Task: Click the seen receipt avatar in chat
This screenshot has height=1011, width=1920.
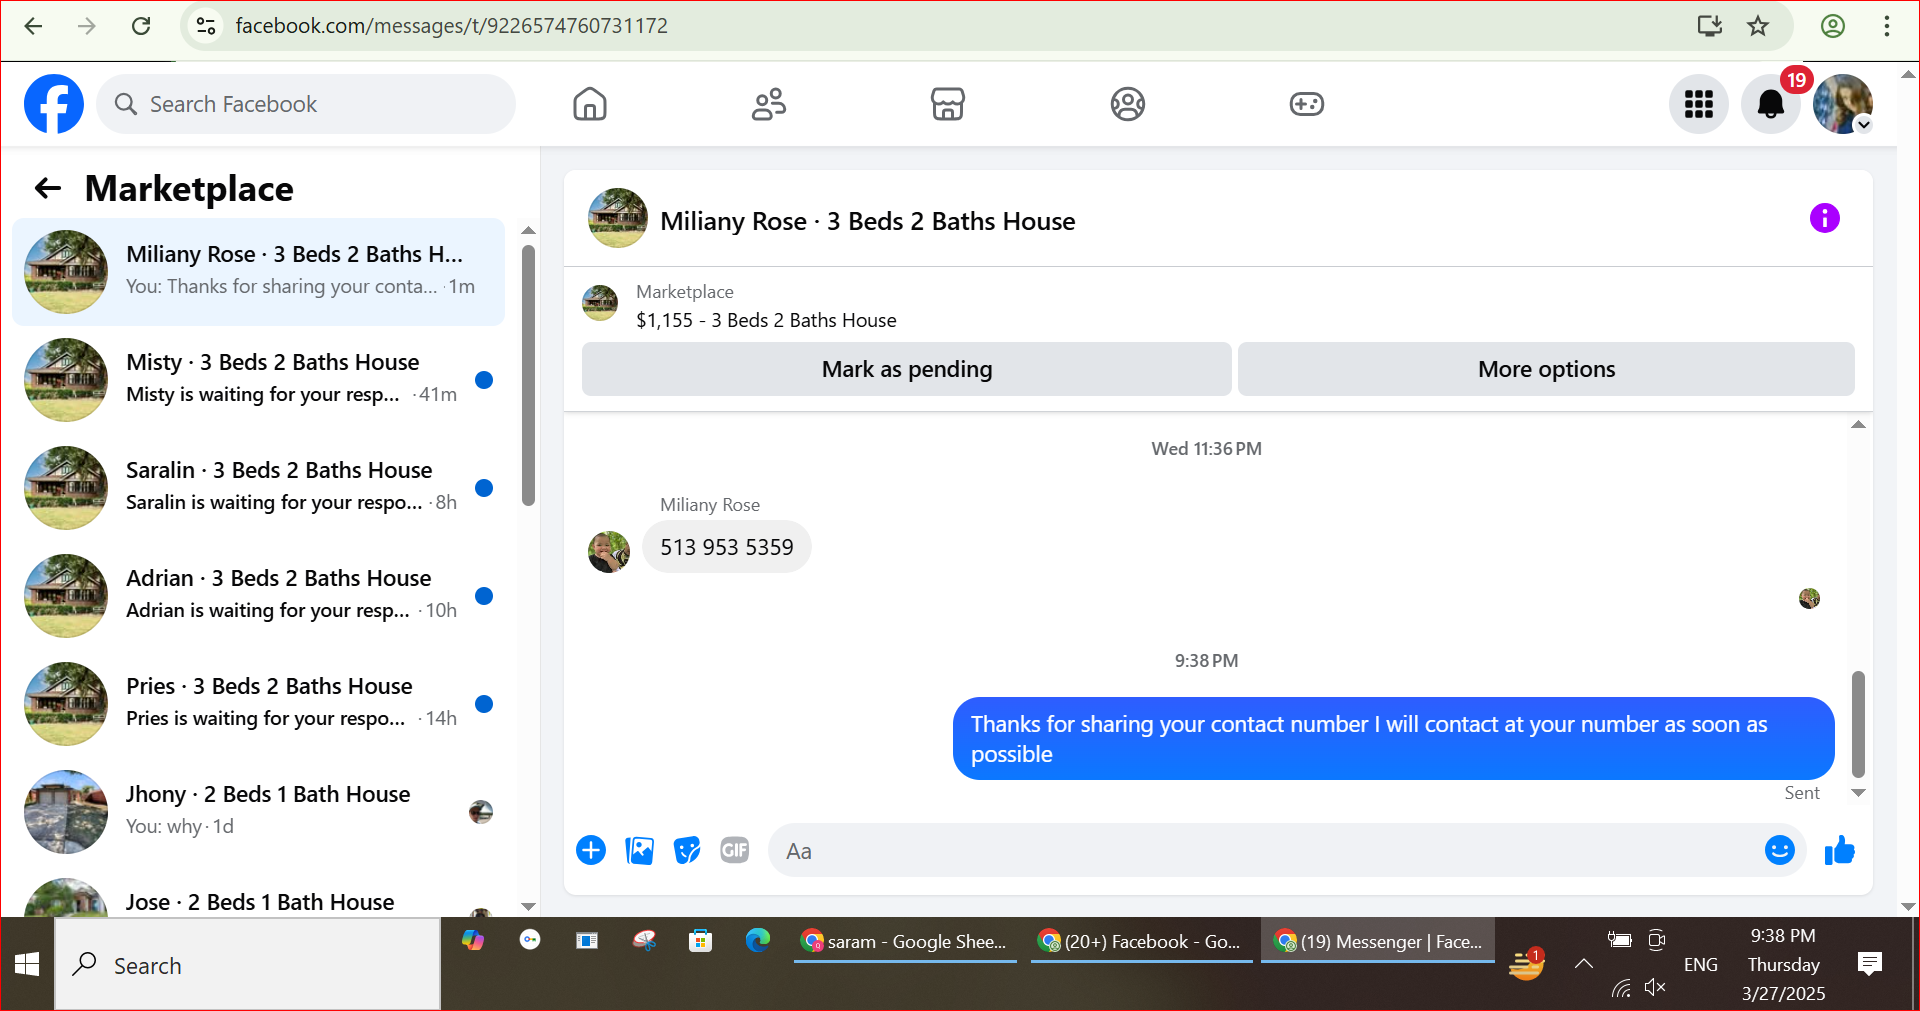Action: click(x=1809, y=598)
